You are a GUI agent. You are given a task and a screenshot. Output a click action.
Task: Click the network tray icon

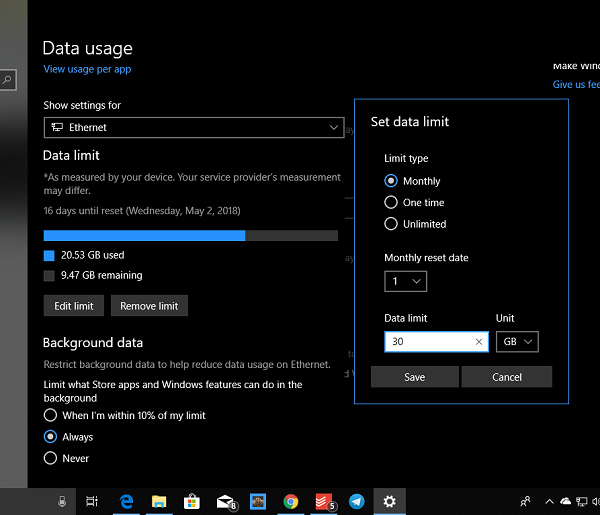[x=582, y=501]
